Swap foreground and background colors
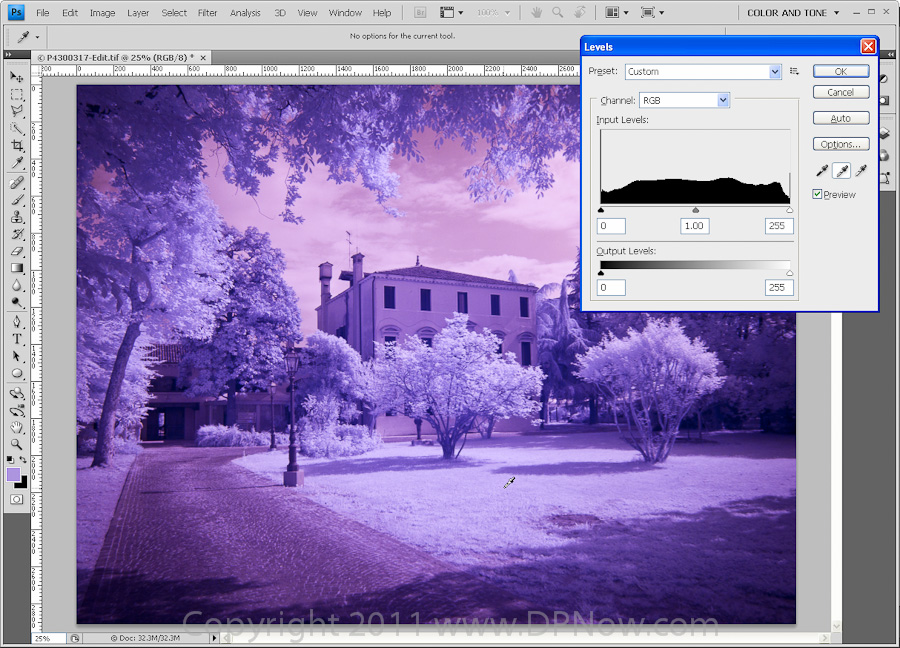The height and width of the screenshot is (648, 900). pos(25,460)
